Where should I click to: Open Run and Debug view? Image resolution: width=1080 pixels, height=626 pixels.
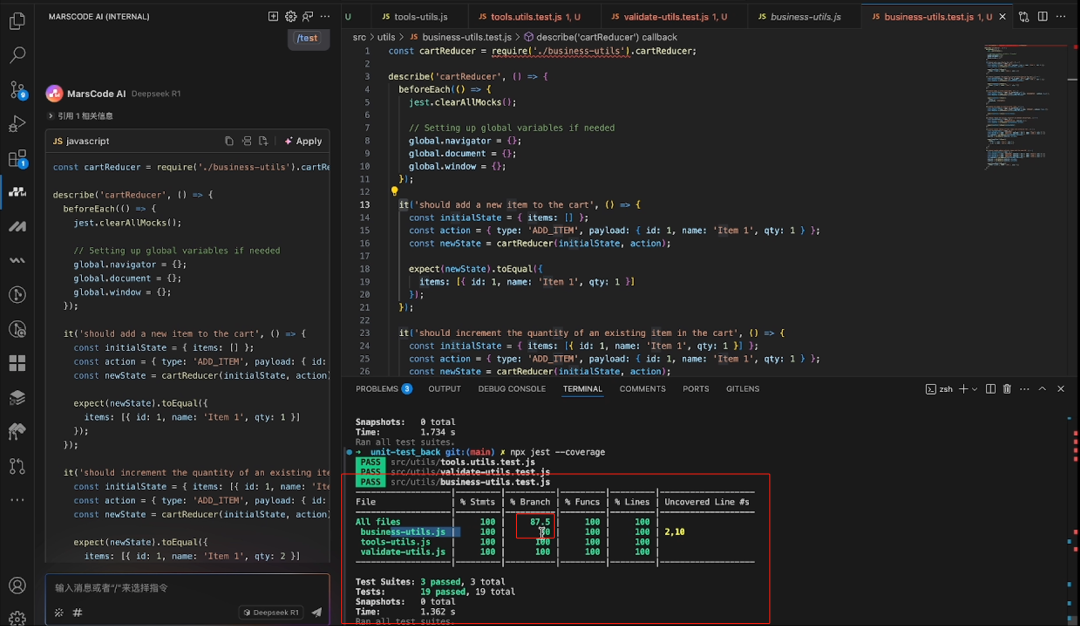17,124
